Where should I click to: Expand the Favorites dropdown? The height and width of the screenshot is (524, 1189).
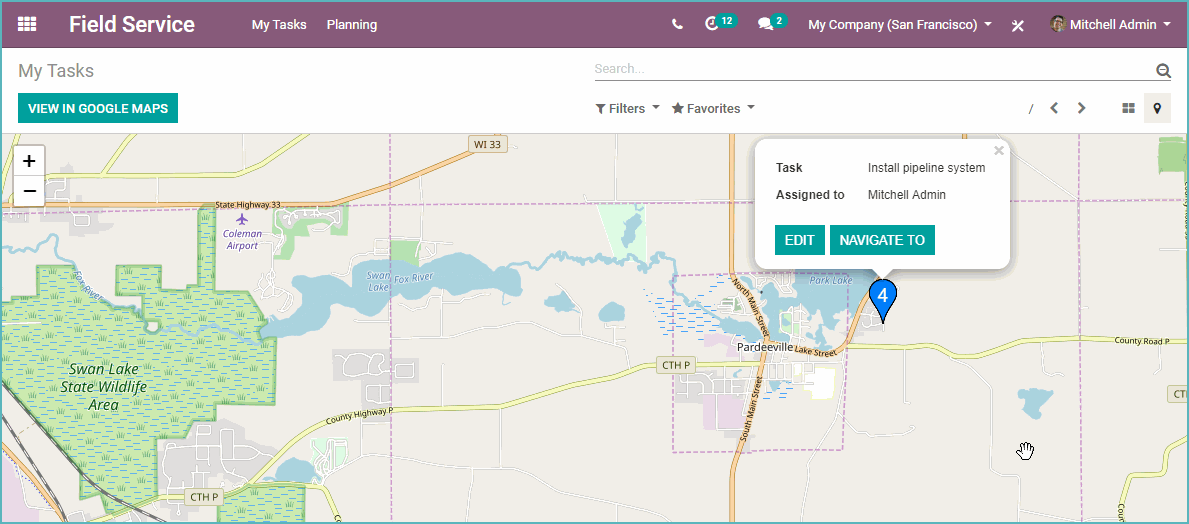[x=714, y=108]
